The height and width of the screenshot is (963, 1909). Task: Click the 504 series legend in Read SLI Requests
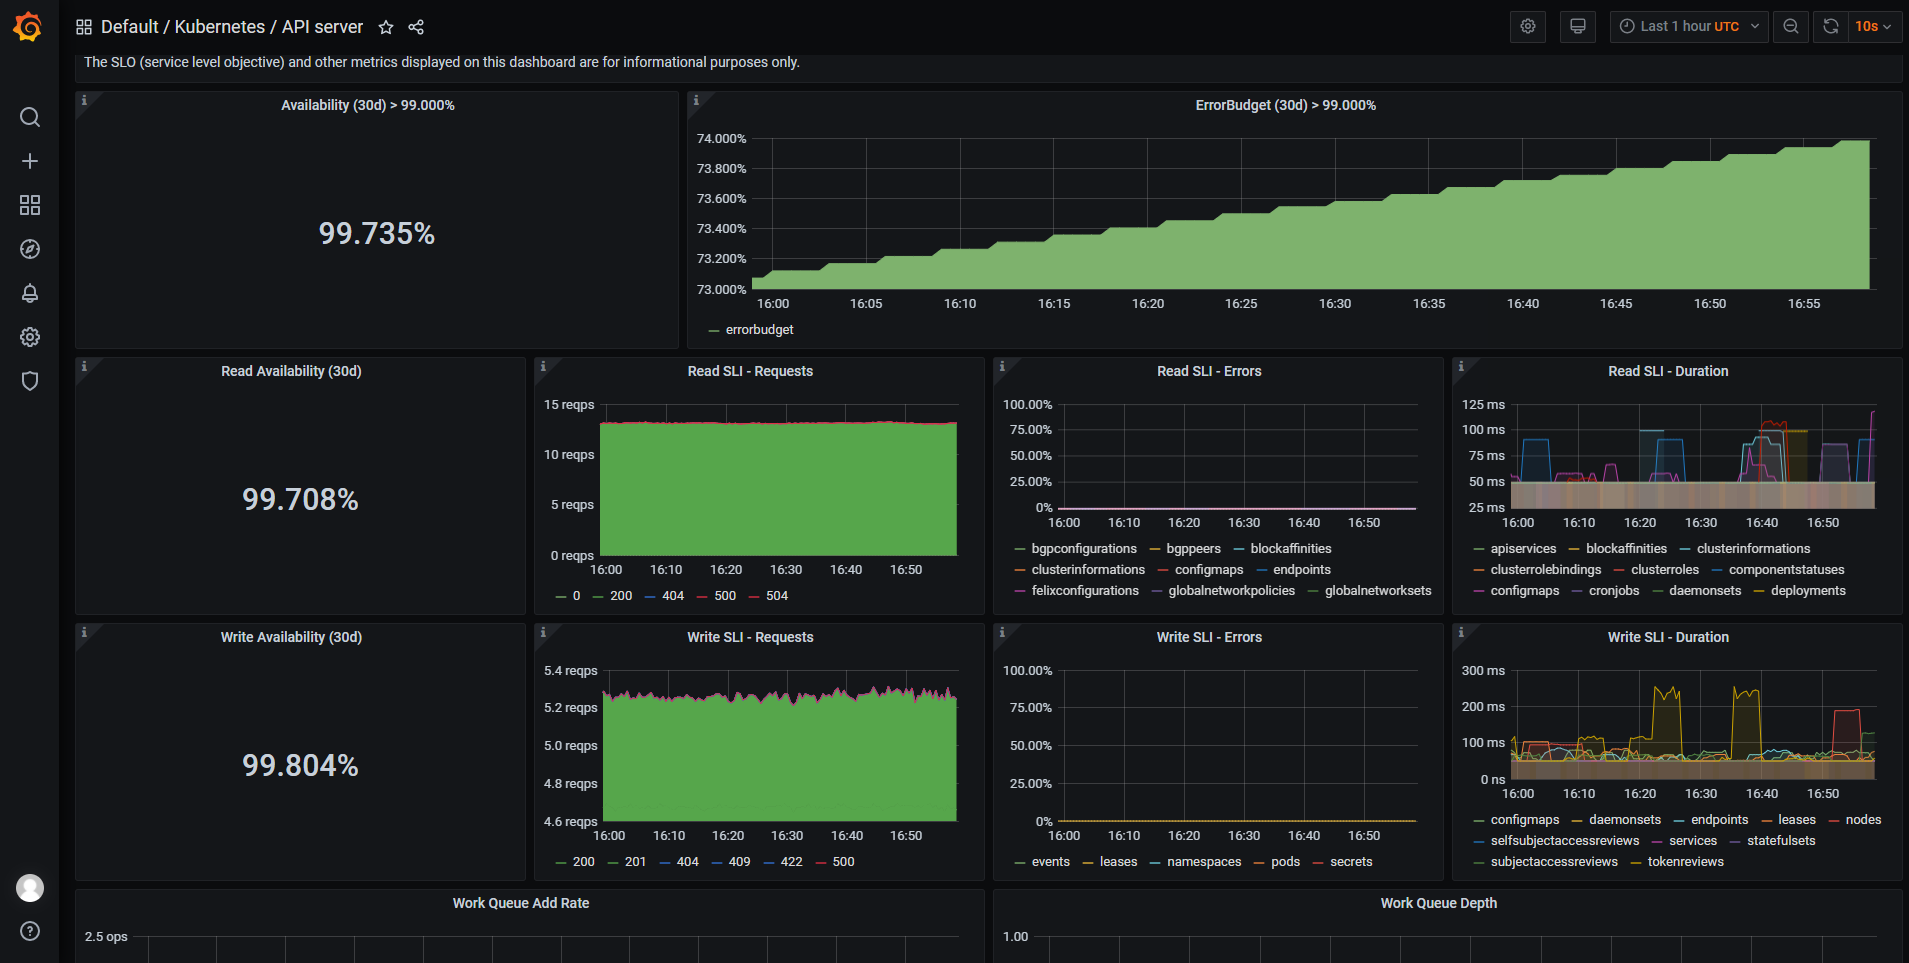click(776, 596)
